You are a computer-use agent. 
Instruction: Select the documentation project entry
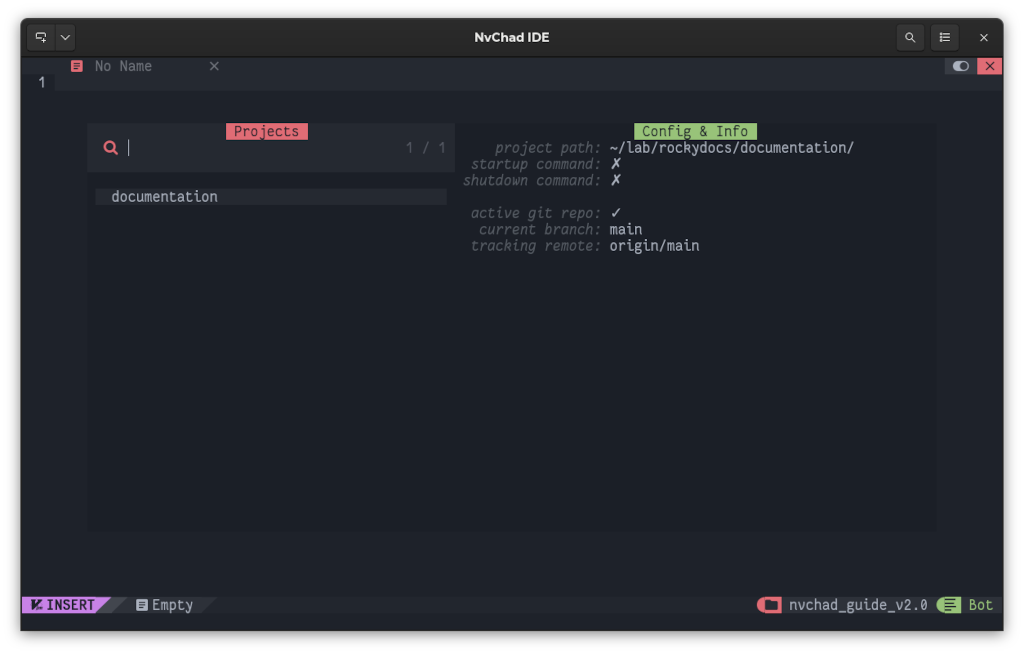click(x=162, y=196)
